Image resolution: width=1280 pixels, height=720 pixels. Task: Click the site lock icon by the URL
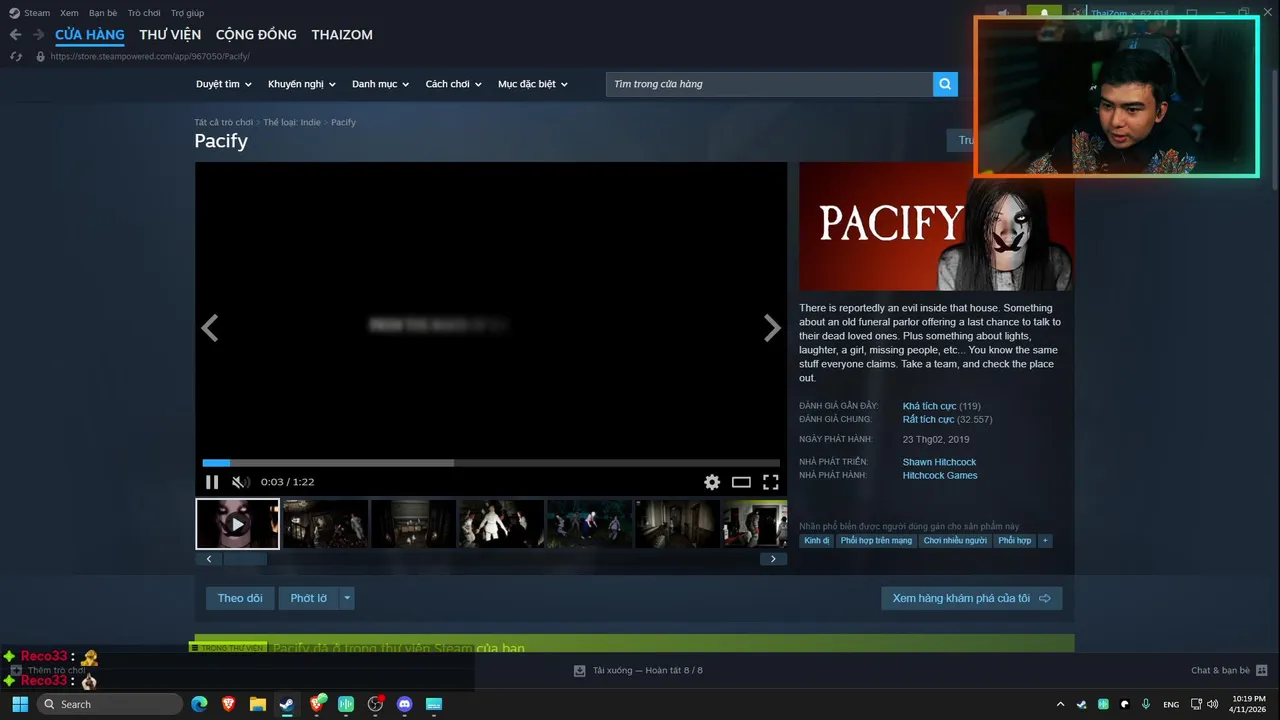pyautogui.click(x=40, y=57)
